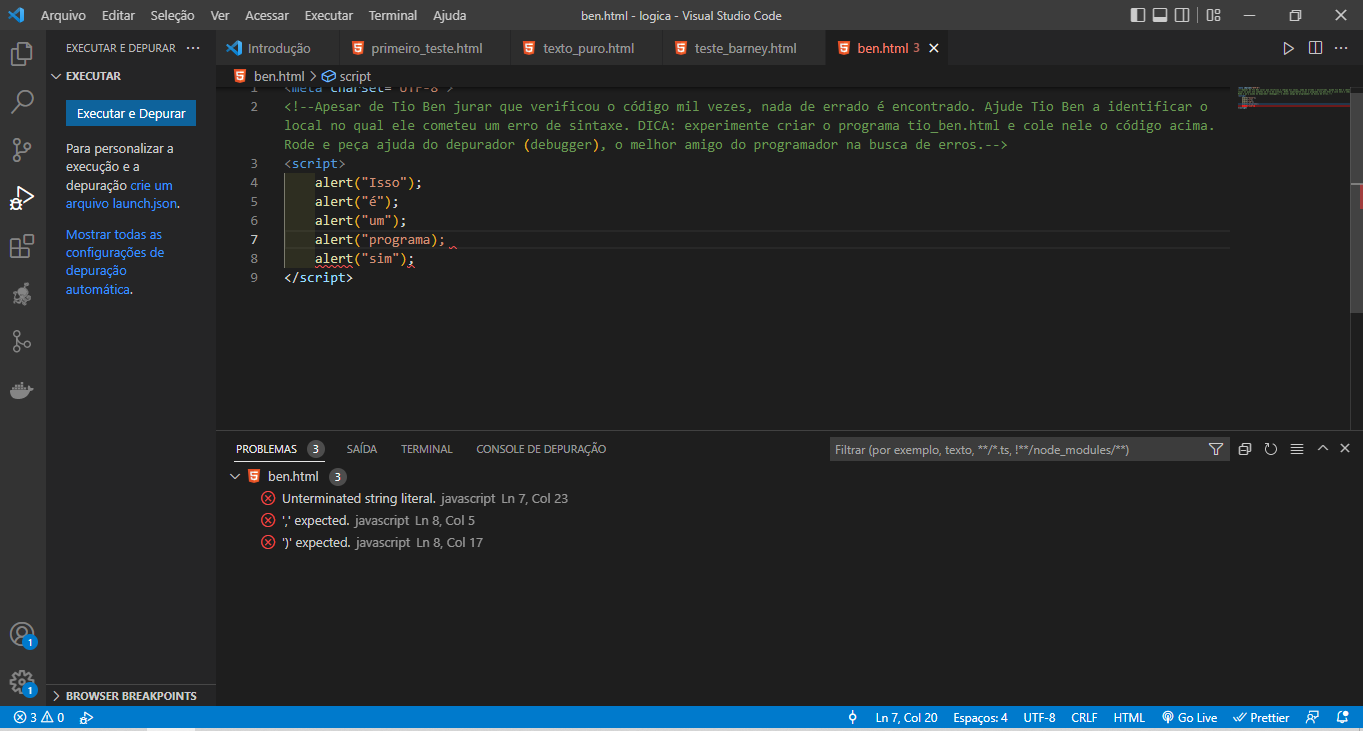Open the Source Control view icon
1363x731 pixels.
click(x=22, y=150)
